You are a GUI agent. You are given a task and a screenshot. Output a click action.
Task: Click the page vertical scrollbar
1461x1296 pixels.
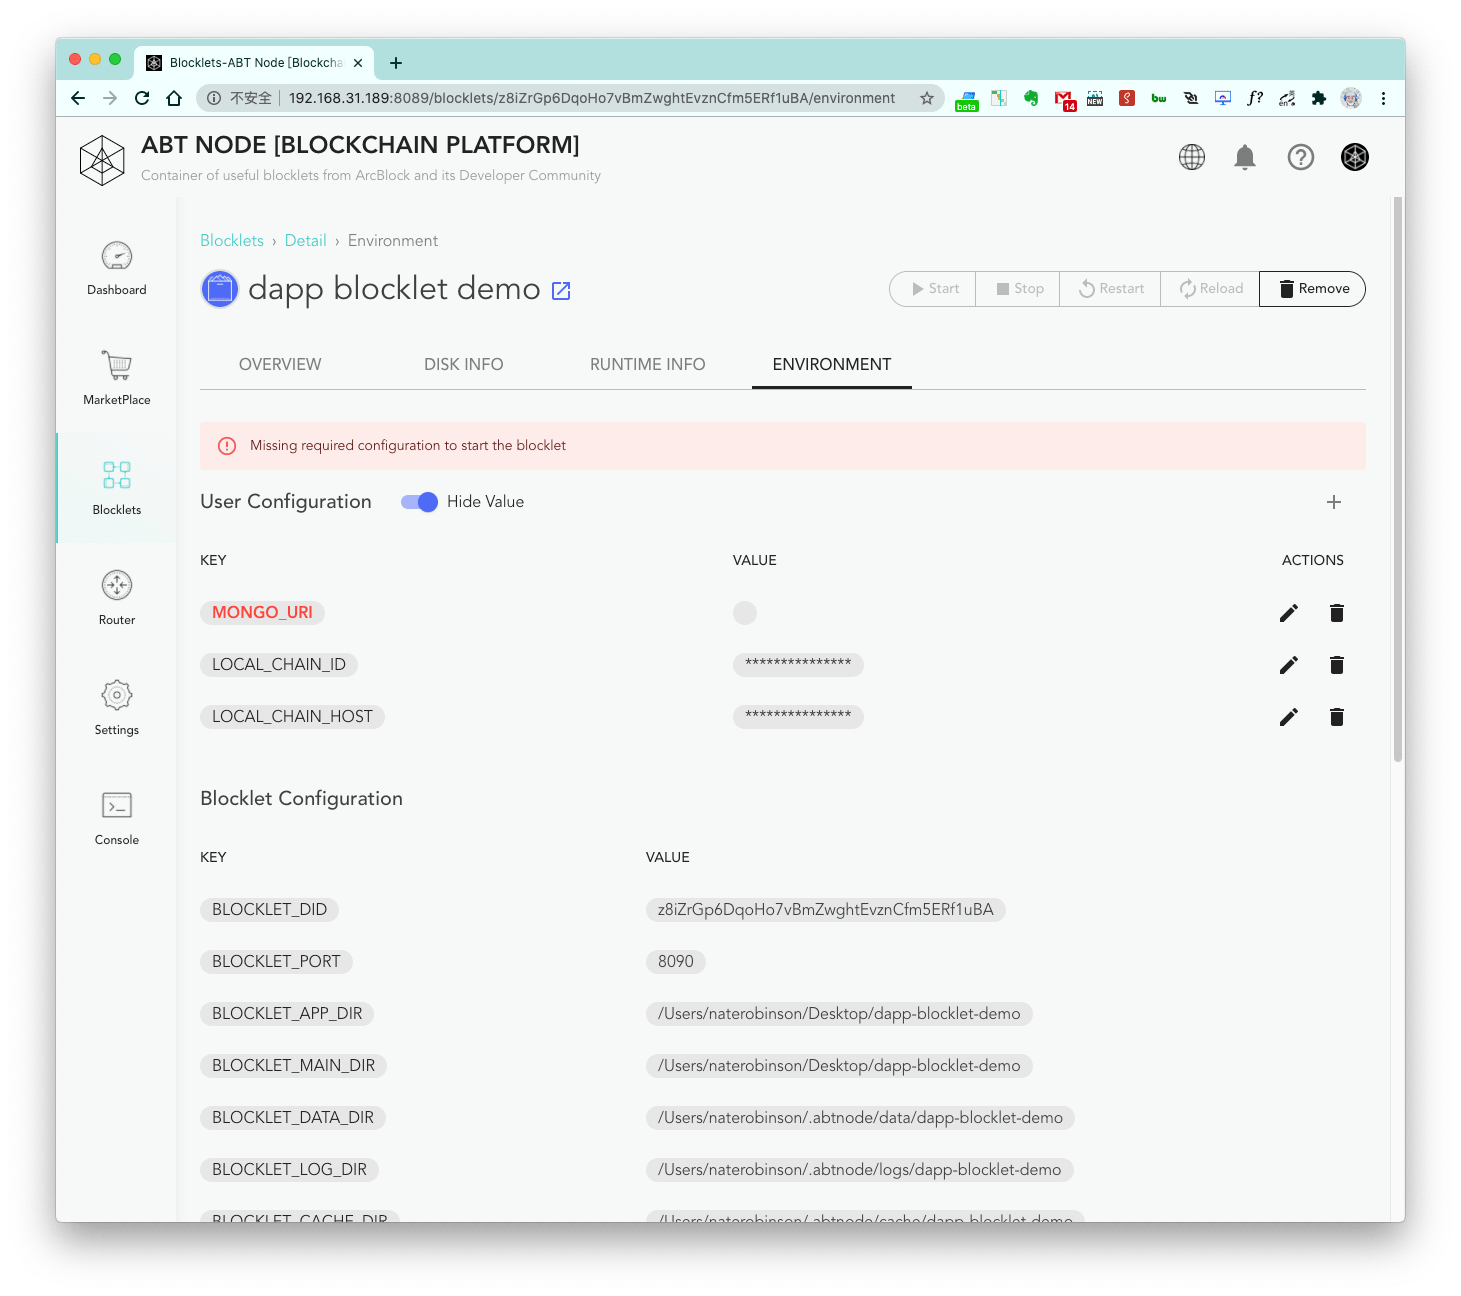pyautogui.click(x=1398, y=480)
